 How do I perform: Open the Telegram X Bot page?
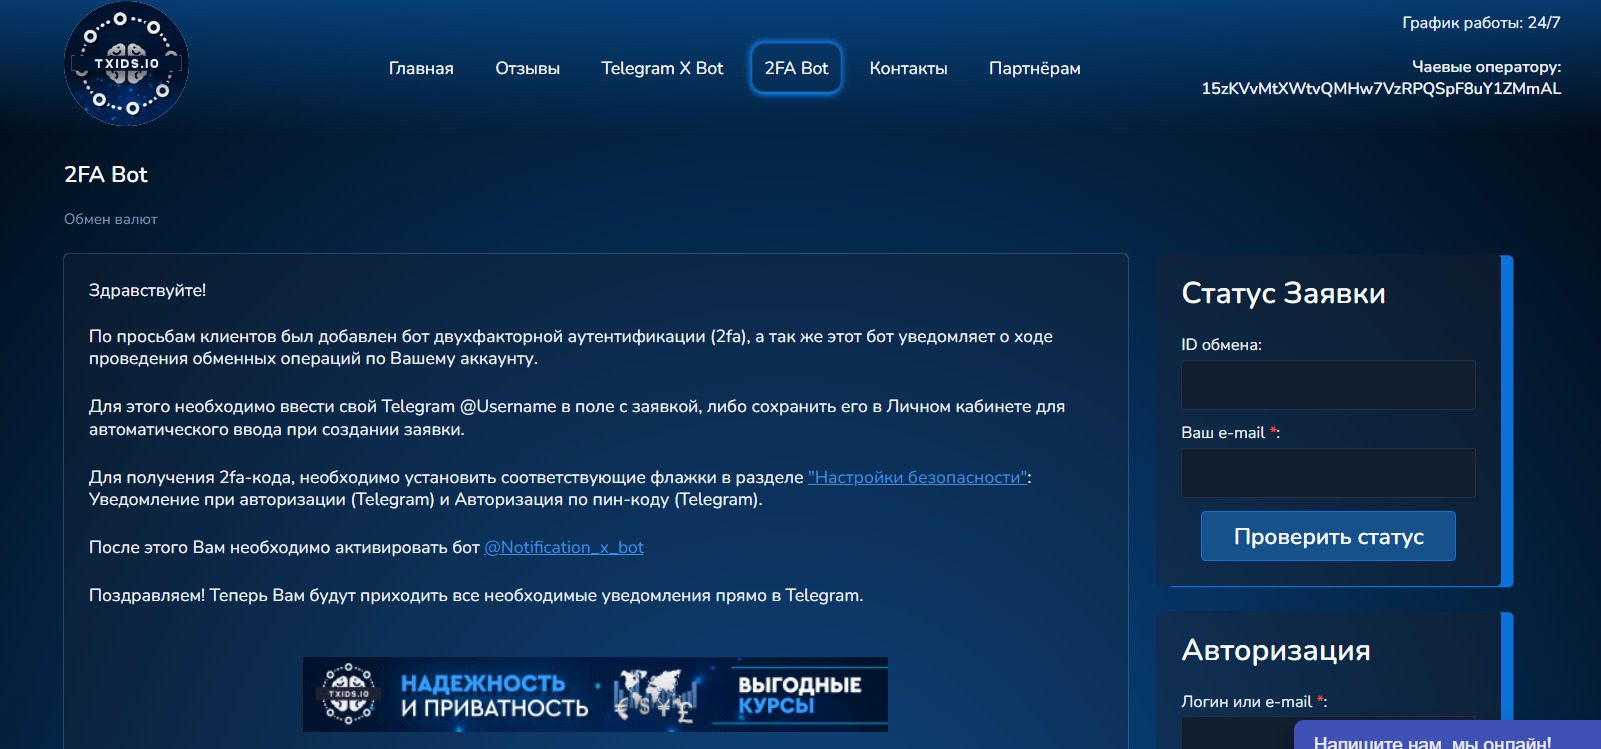tap(662, 68)
